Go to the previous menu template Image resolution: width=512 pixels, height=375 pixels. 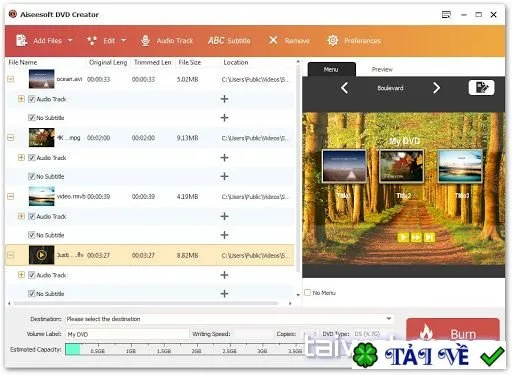click(345, 88)
